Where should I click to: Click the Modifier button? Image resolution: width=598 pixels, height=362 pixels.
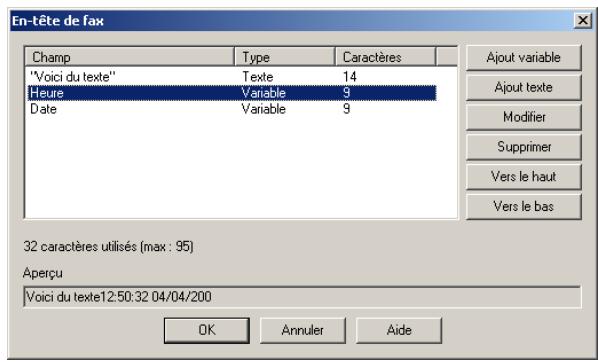click(x=524, y=117)
